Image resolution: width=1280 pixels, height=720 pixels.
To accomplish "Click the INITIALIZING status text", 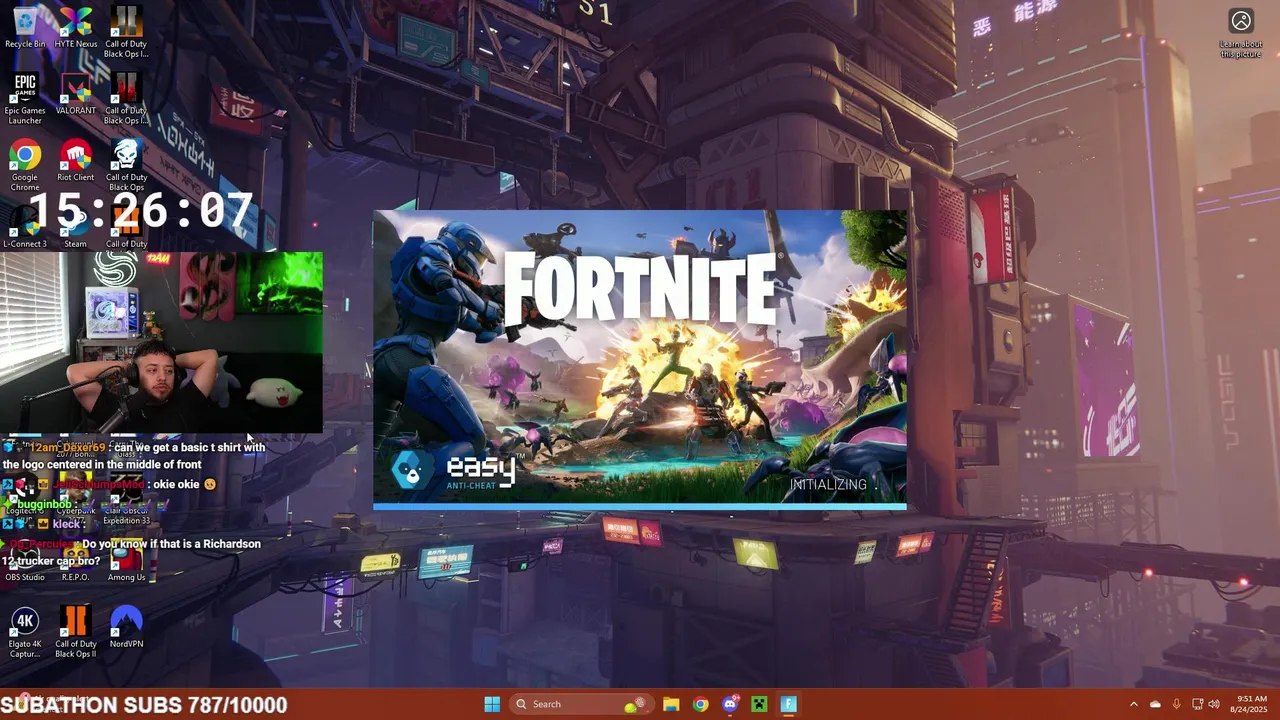I will point(829,484).
